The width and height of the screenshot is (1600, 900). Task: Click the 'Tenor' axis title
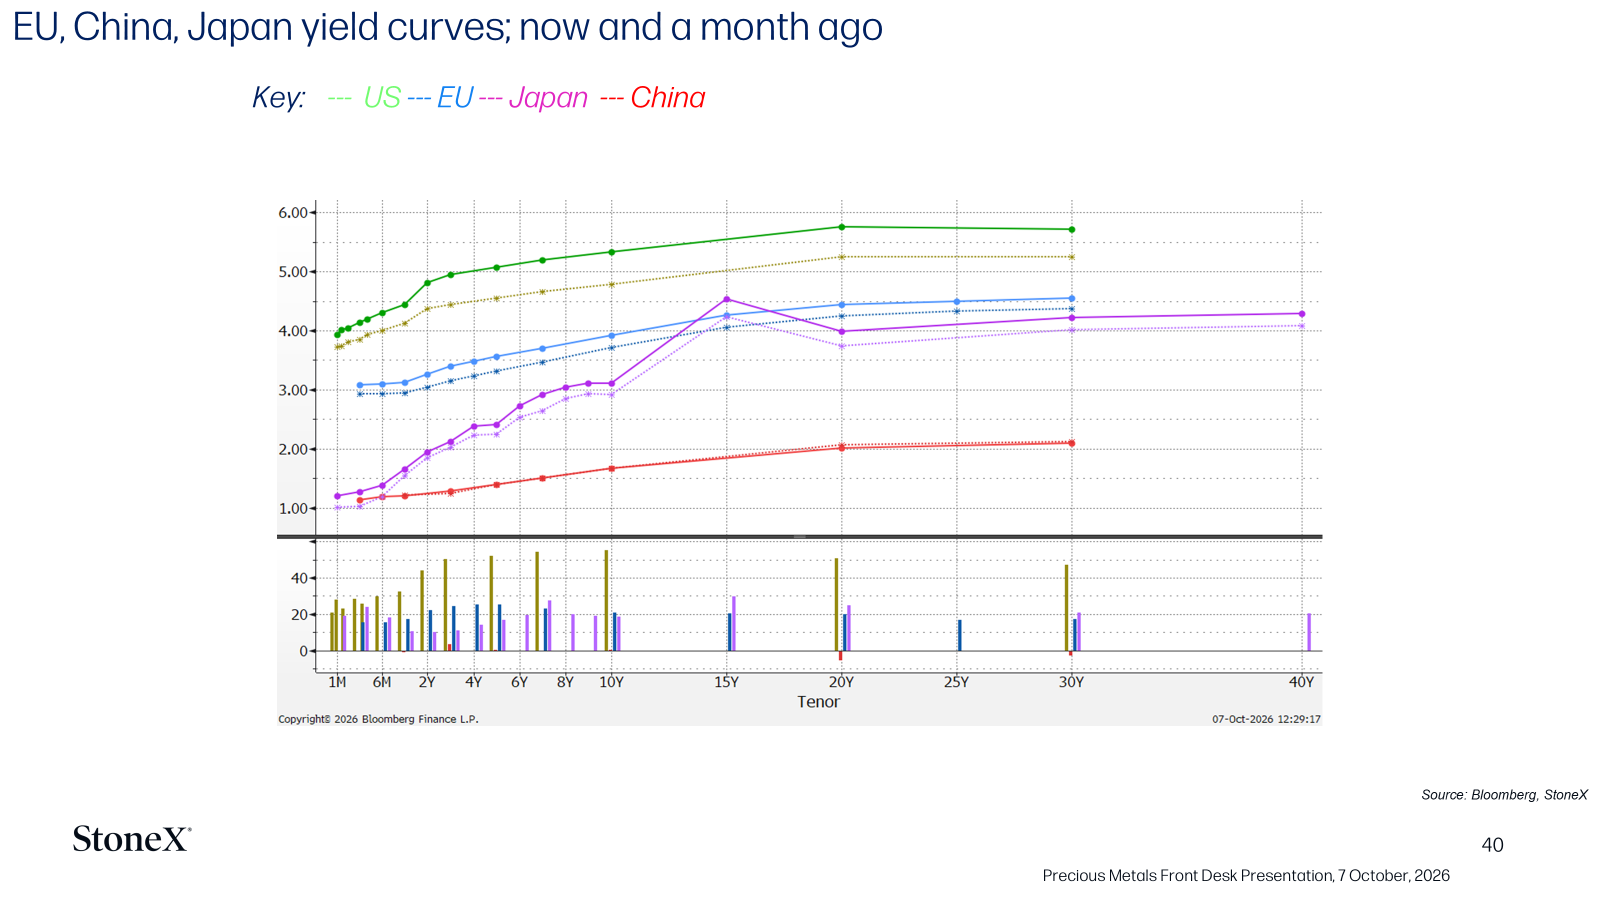[818, 702]
